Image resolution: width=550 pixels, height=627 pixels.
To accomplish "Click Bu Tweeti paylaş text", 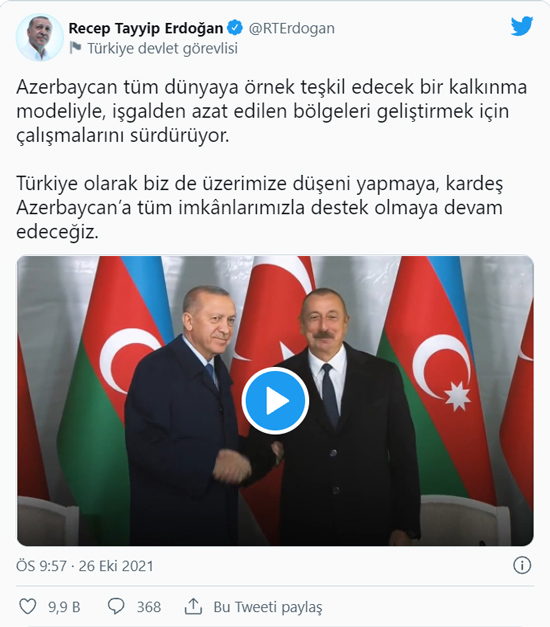I will (268, 607).
